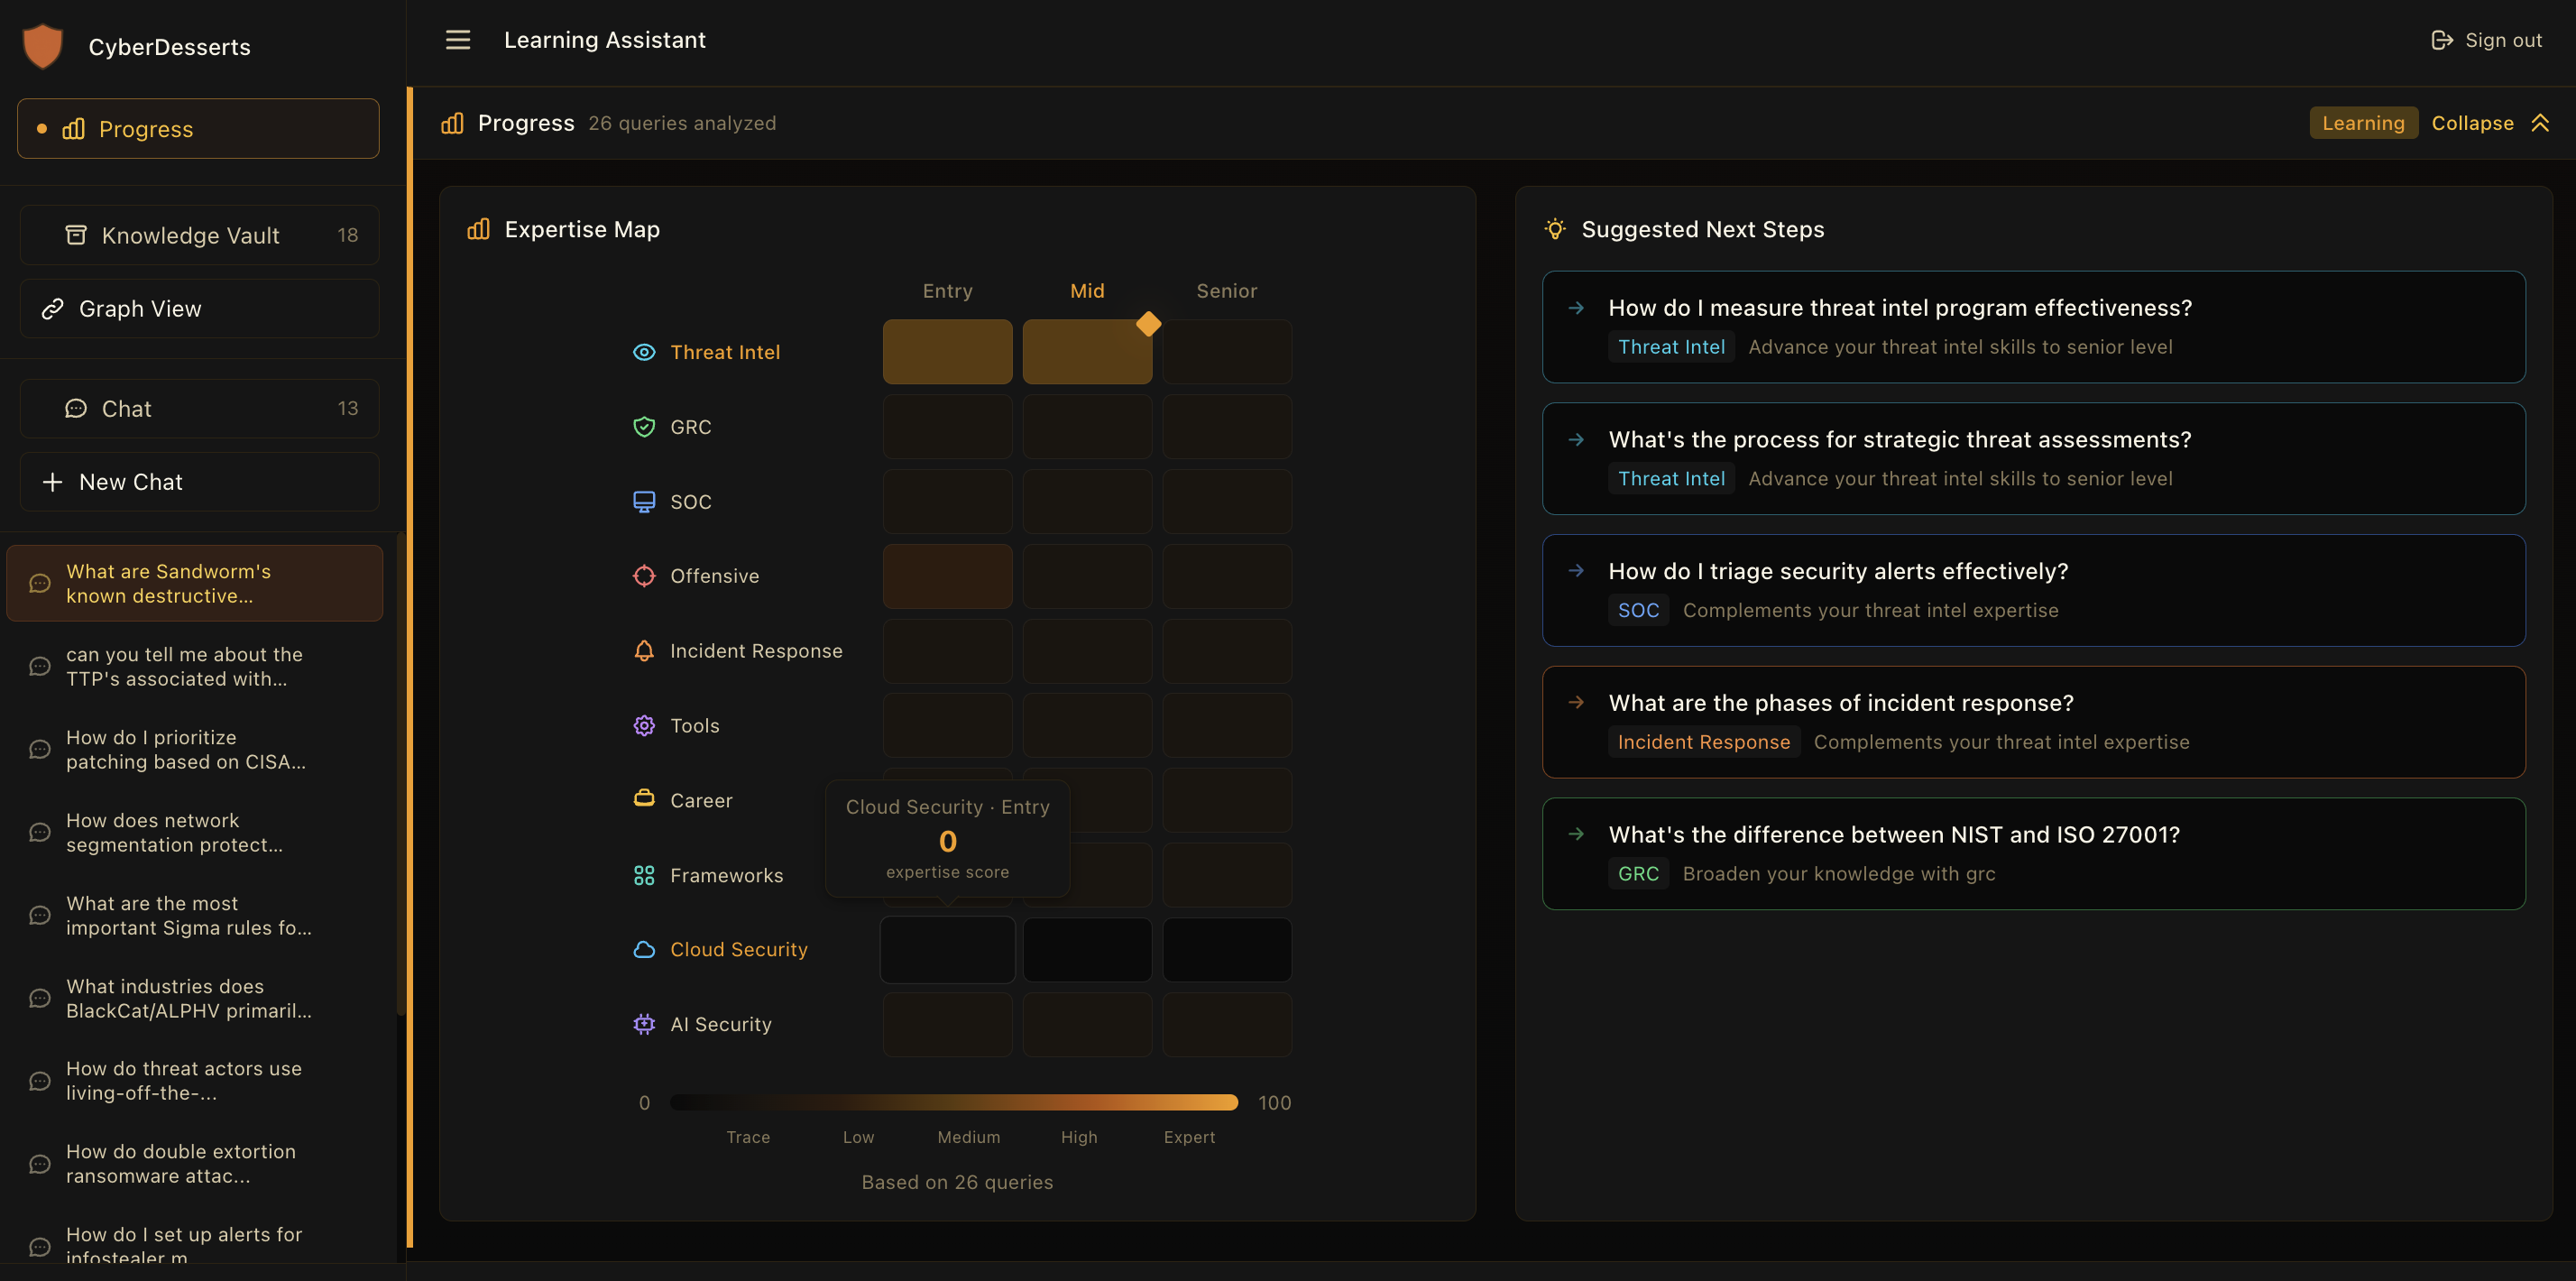Click the Frameworks grid icon
This screenshot has width=2576, height=1281.
click(644, 875)
